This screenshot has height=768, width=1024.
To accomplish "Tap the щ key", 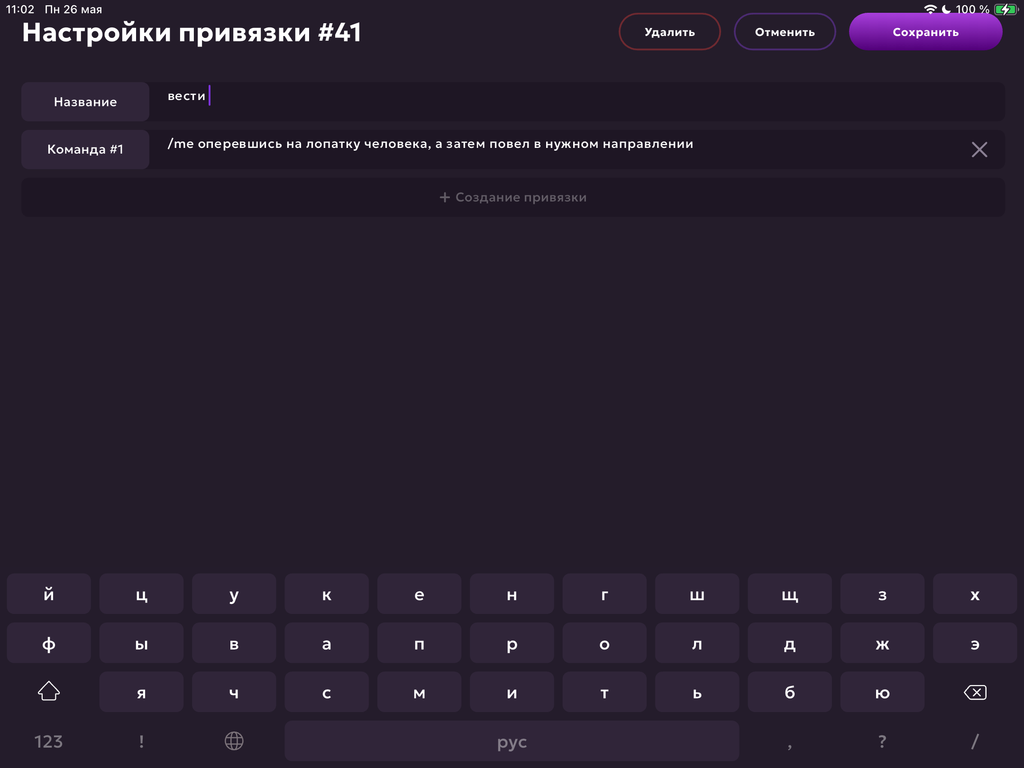I will [790, 594].
